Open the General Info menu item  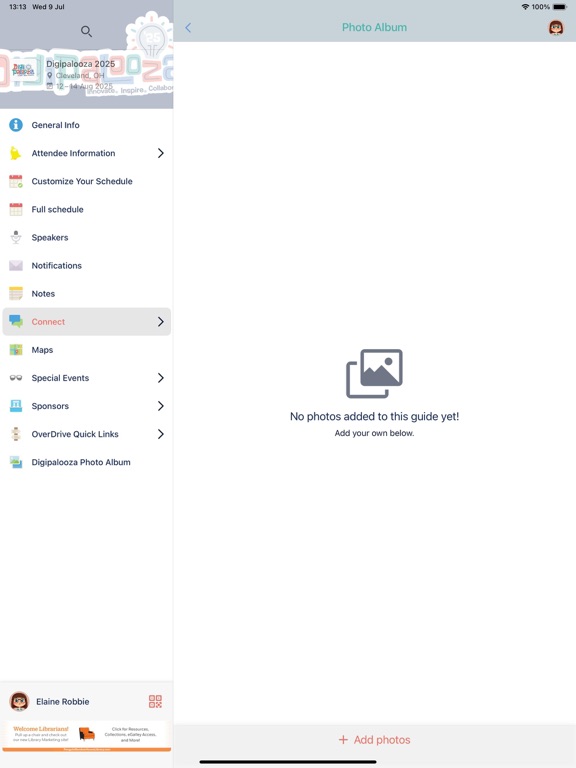point(87,125)
